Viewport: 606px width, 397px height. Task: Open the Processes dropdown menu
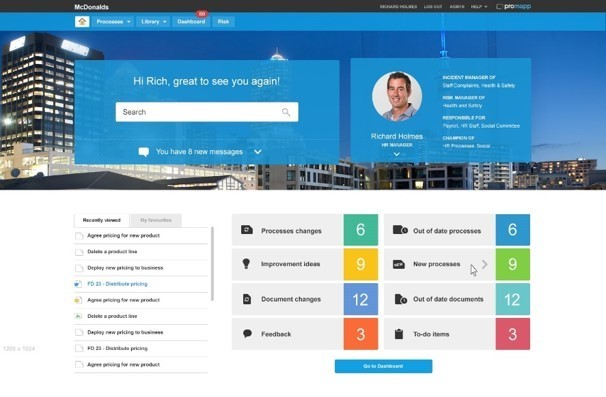click(113, 22)
